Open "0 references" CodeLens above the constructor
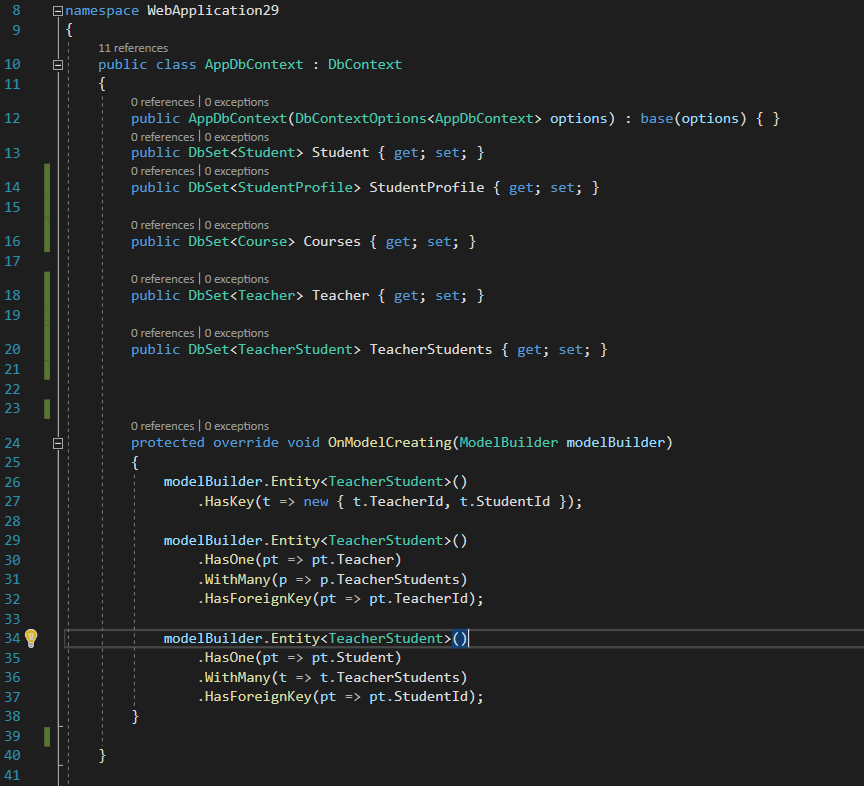Screen dimensions: 864x786 coord(163,102)
